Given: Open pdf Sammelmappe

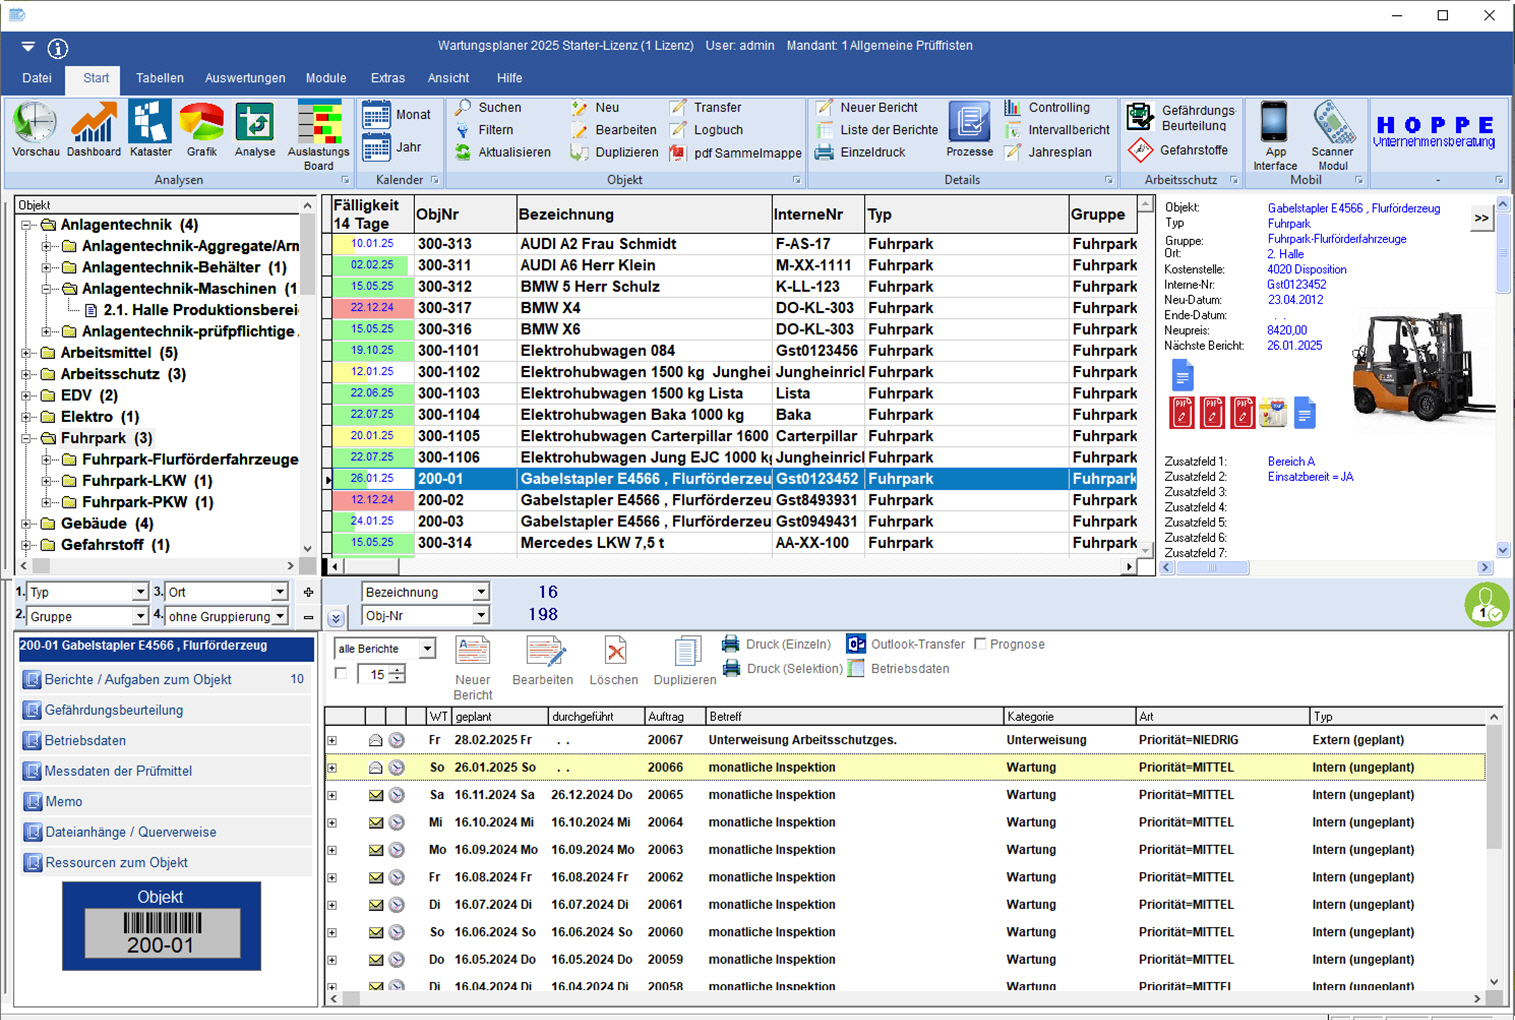Looking at the screenshot, I should tap(735, 153).
